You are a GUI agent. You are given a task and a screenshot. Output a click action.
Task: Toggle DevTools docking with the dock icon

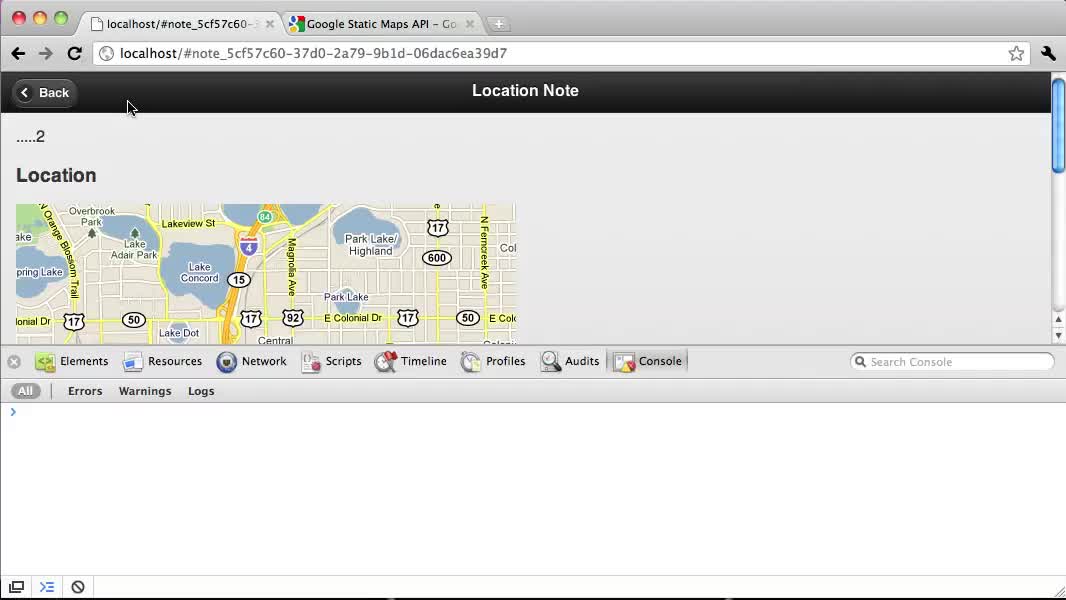pos(16,587)
